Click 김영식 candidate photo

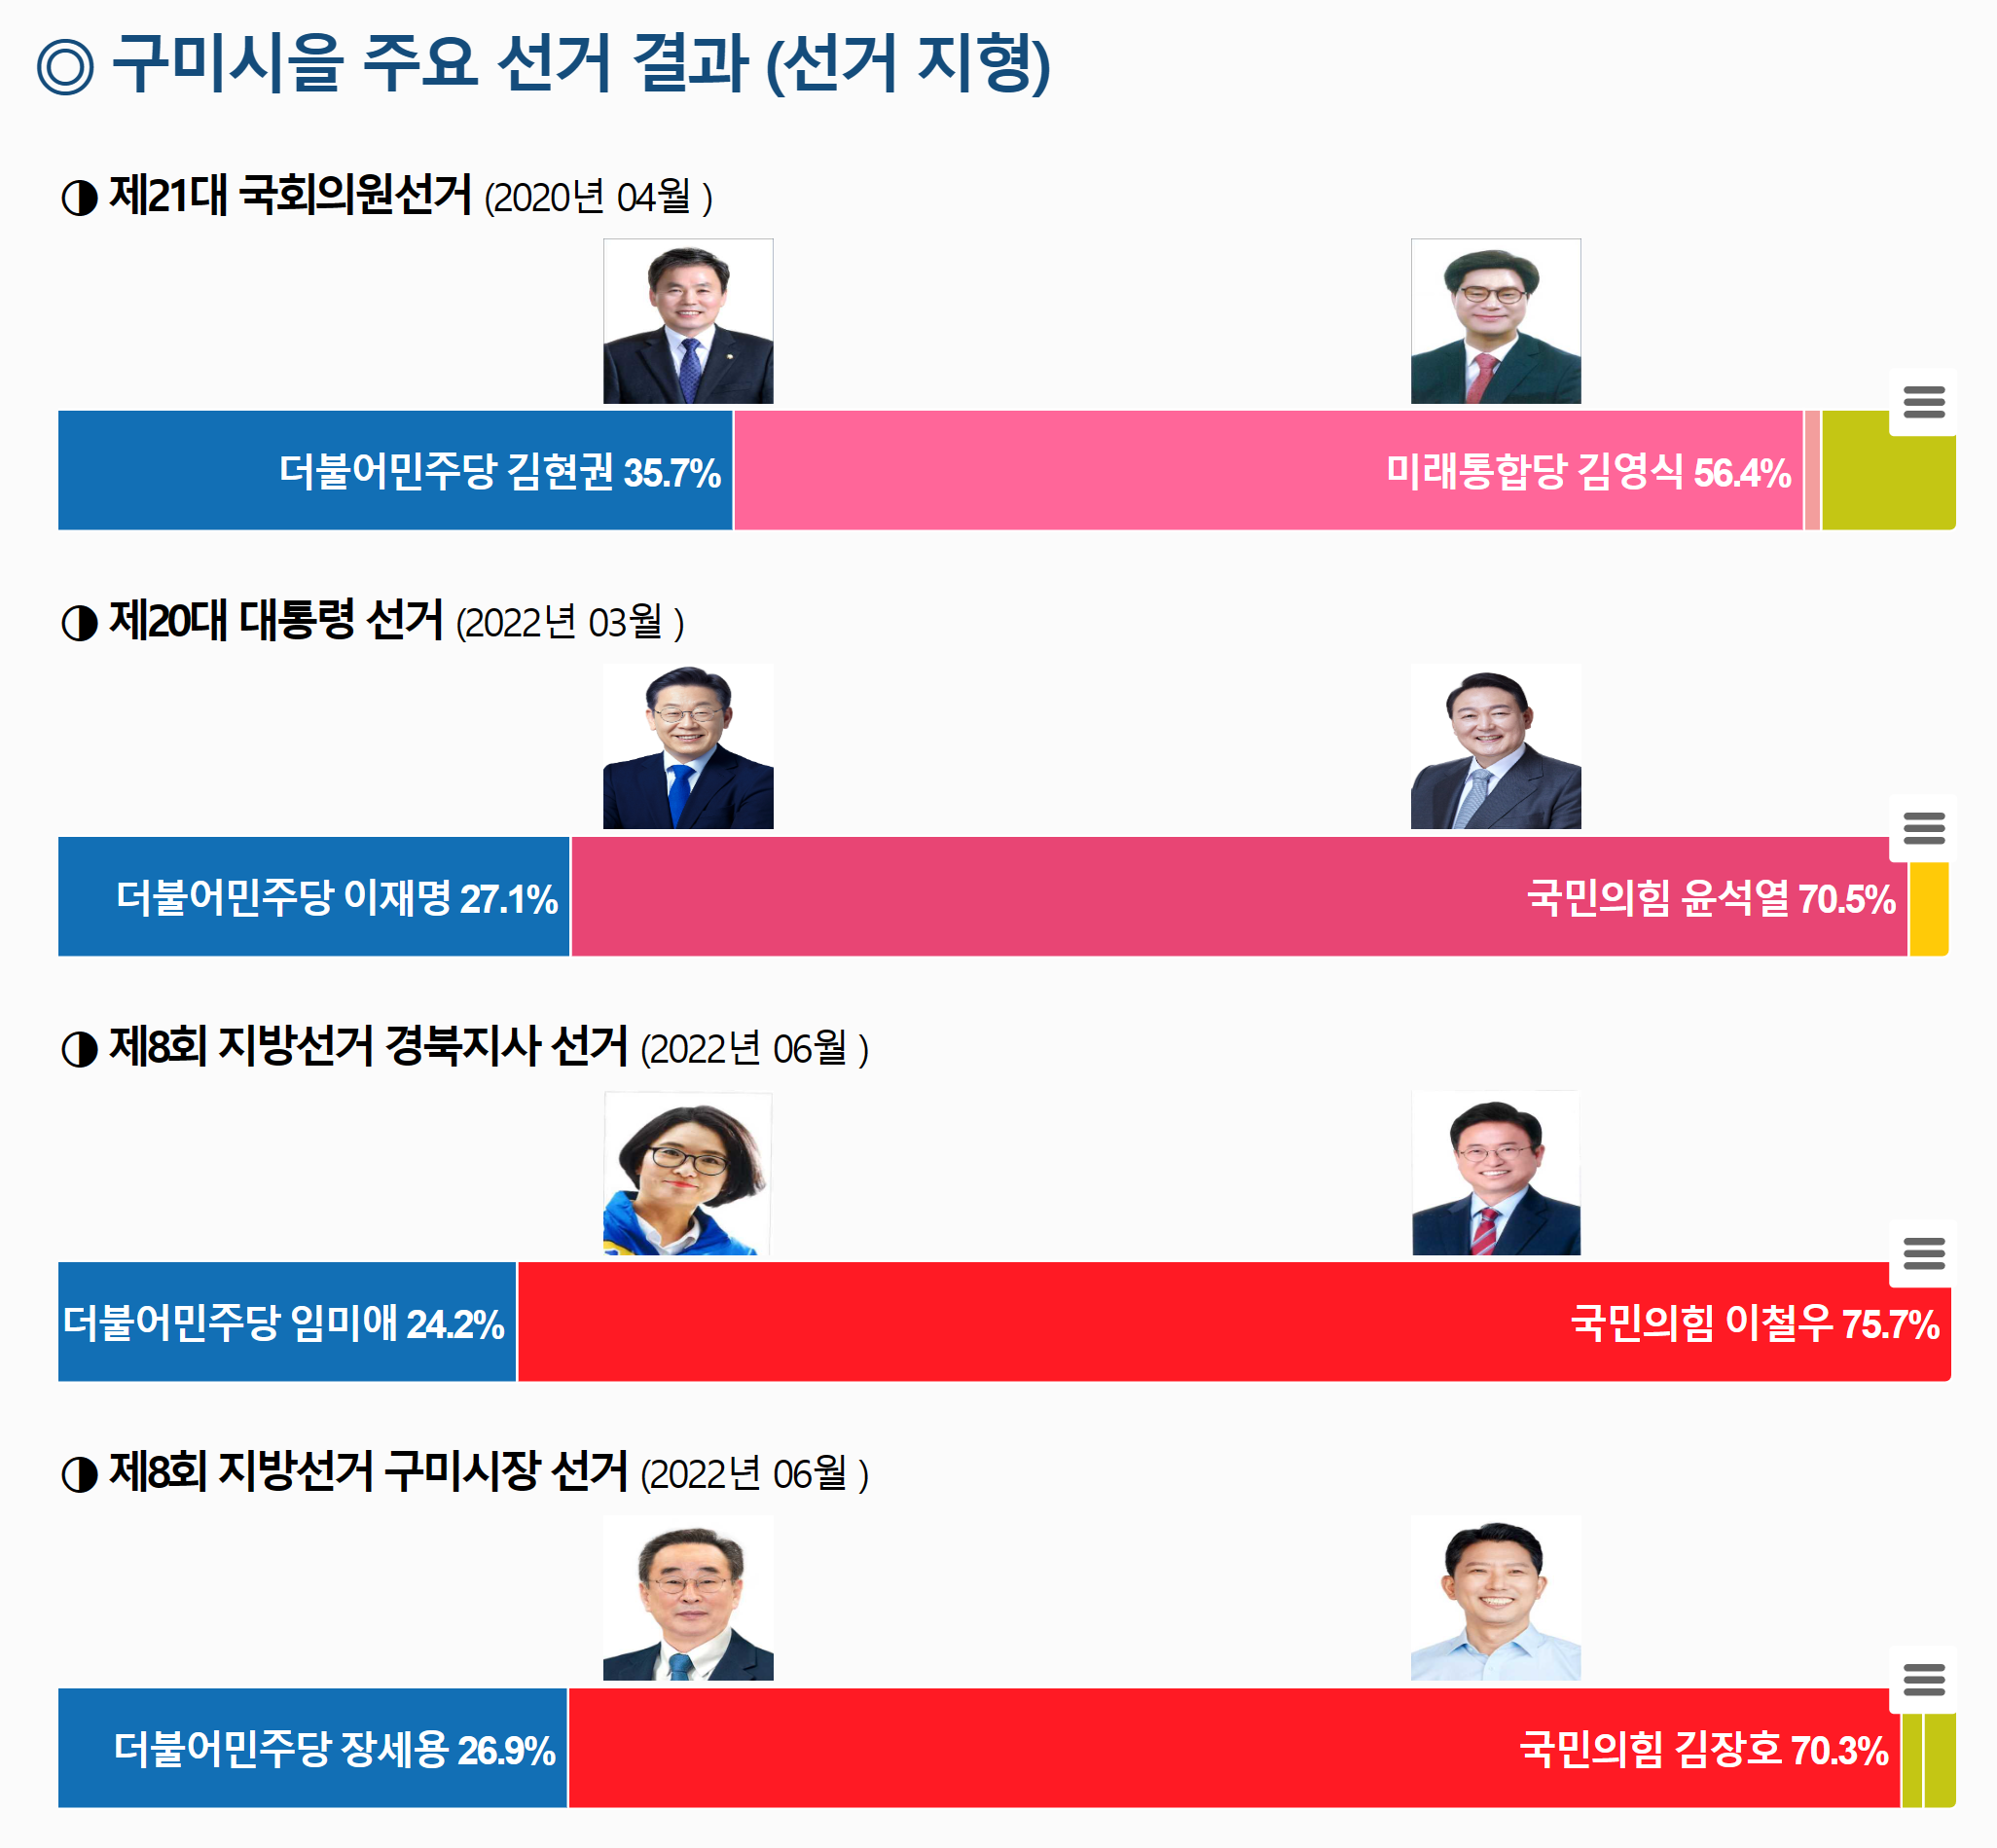[x=1495, y=321]
